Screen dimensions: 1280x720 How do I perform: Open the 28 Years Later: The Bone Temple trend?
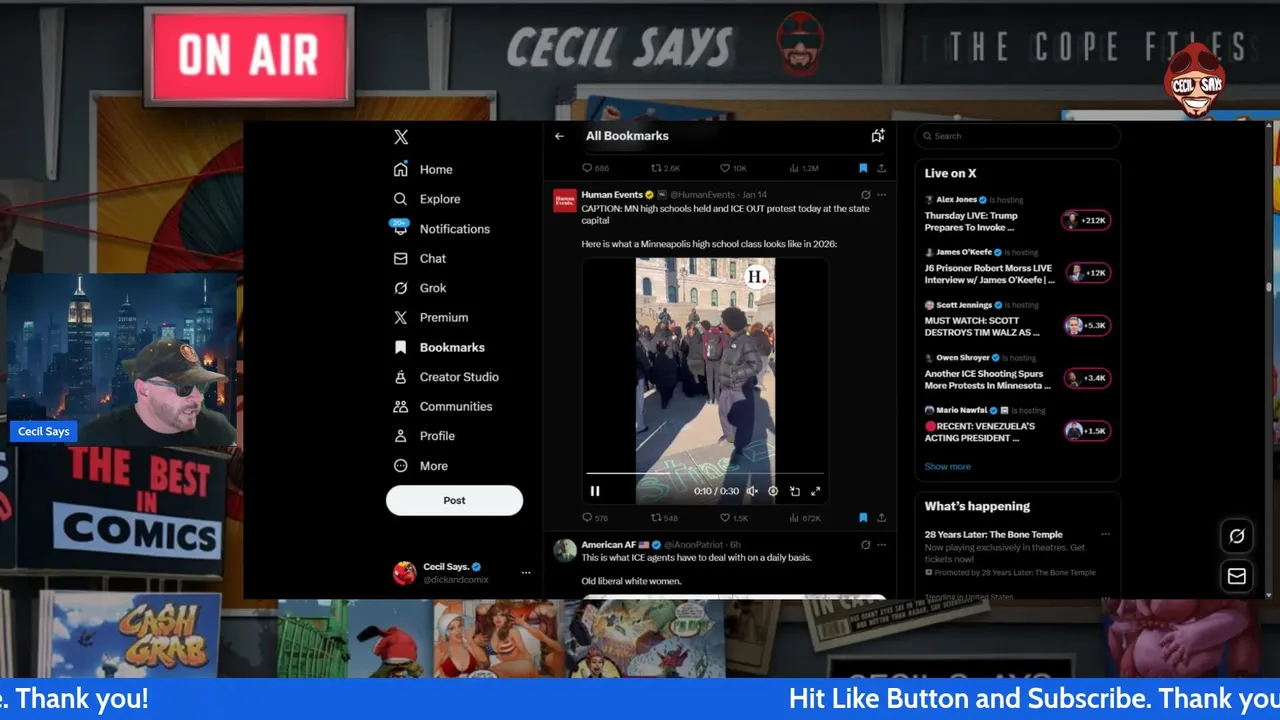(993, 534)
